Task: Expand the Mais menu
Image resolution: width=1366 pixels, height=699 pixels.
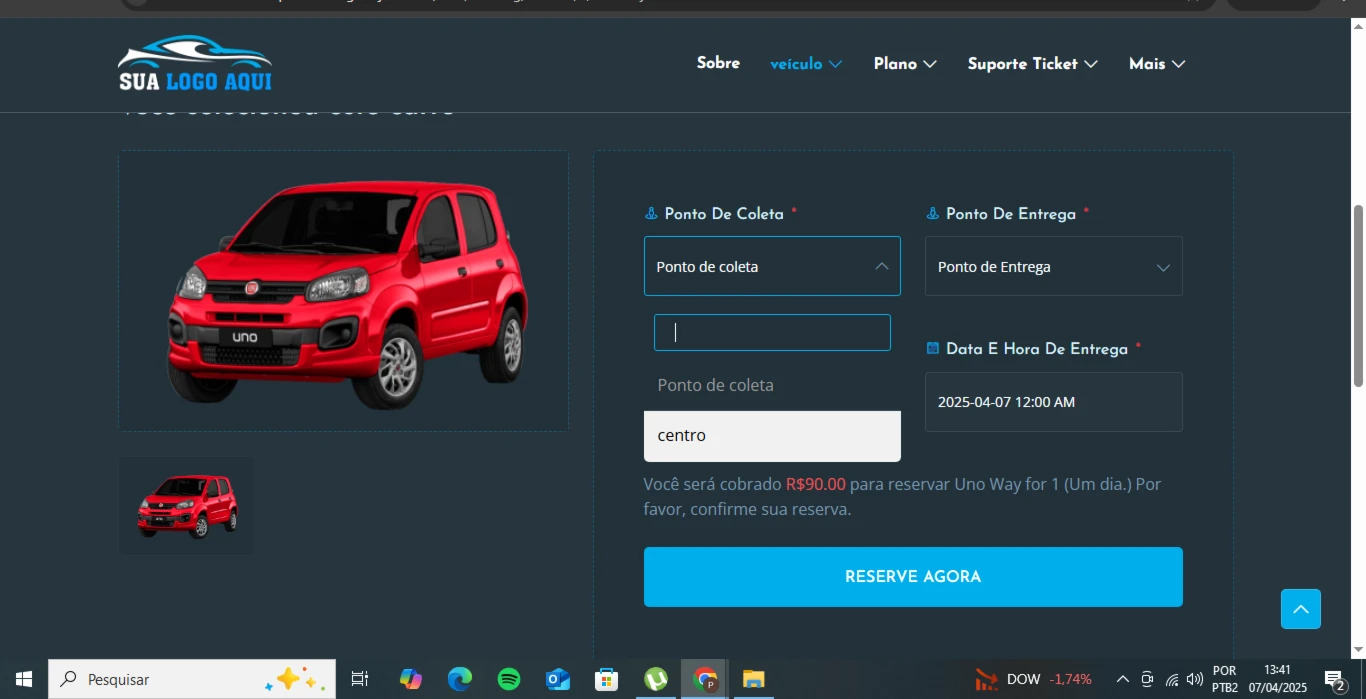Action: pos(1157,64)
